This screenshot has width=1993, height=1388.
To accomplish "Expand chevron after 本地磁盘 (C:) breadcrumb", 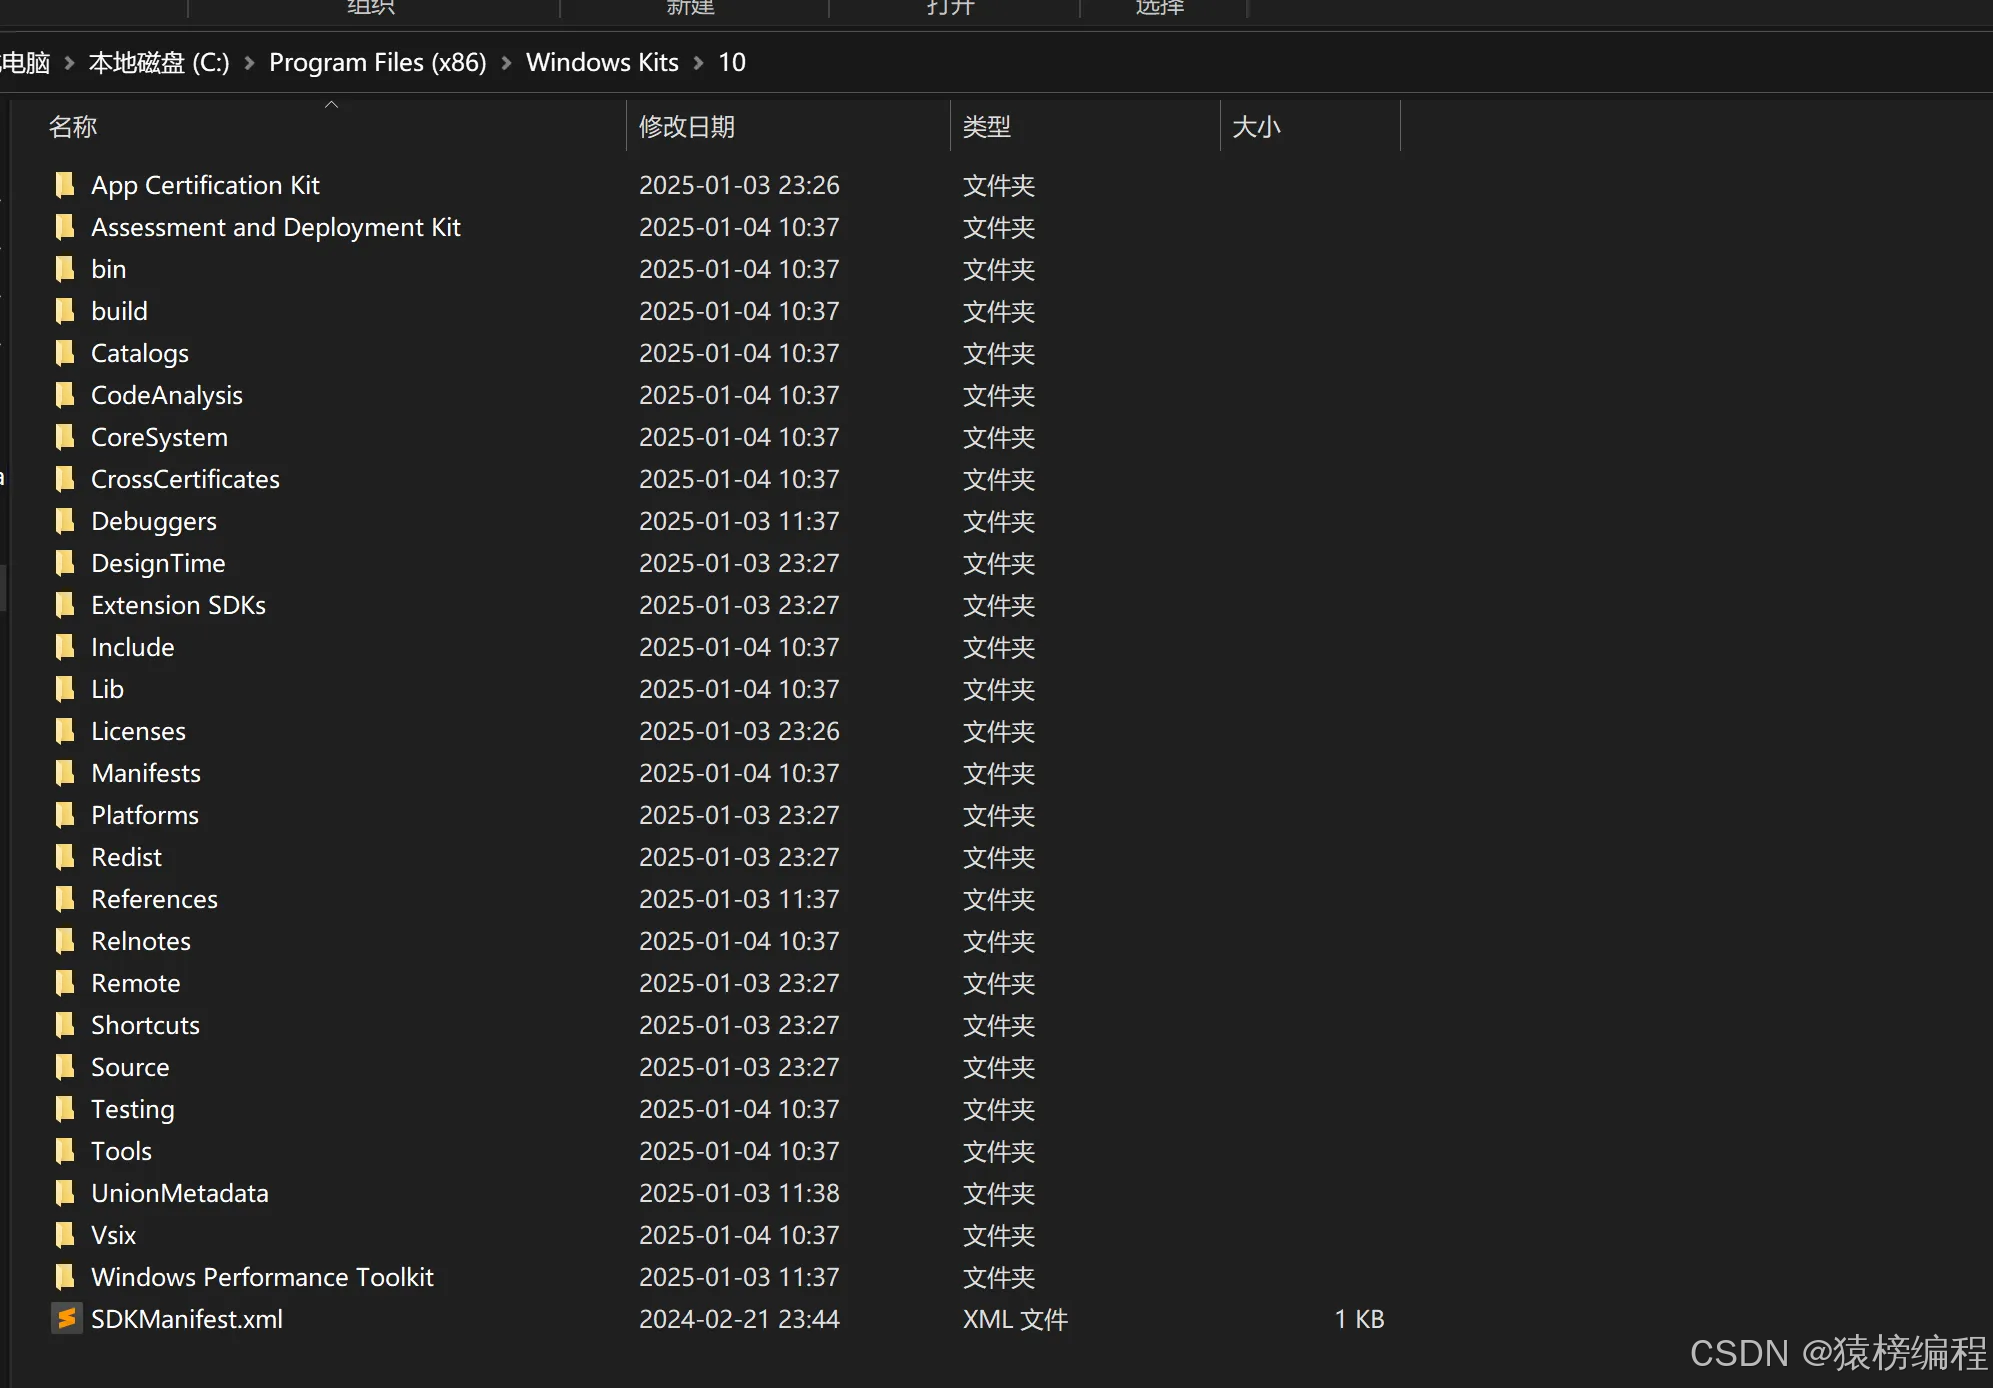I will pos(249,63).
